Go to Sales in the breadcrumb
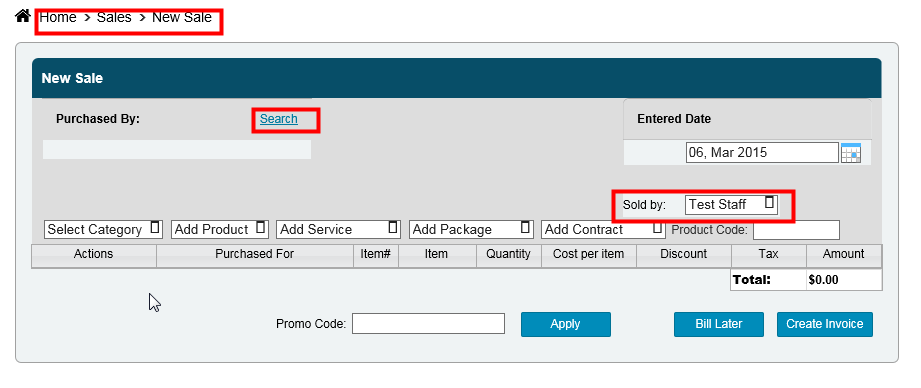The height and width of the screenshot is (388, 921). coord(114,18)
